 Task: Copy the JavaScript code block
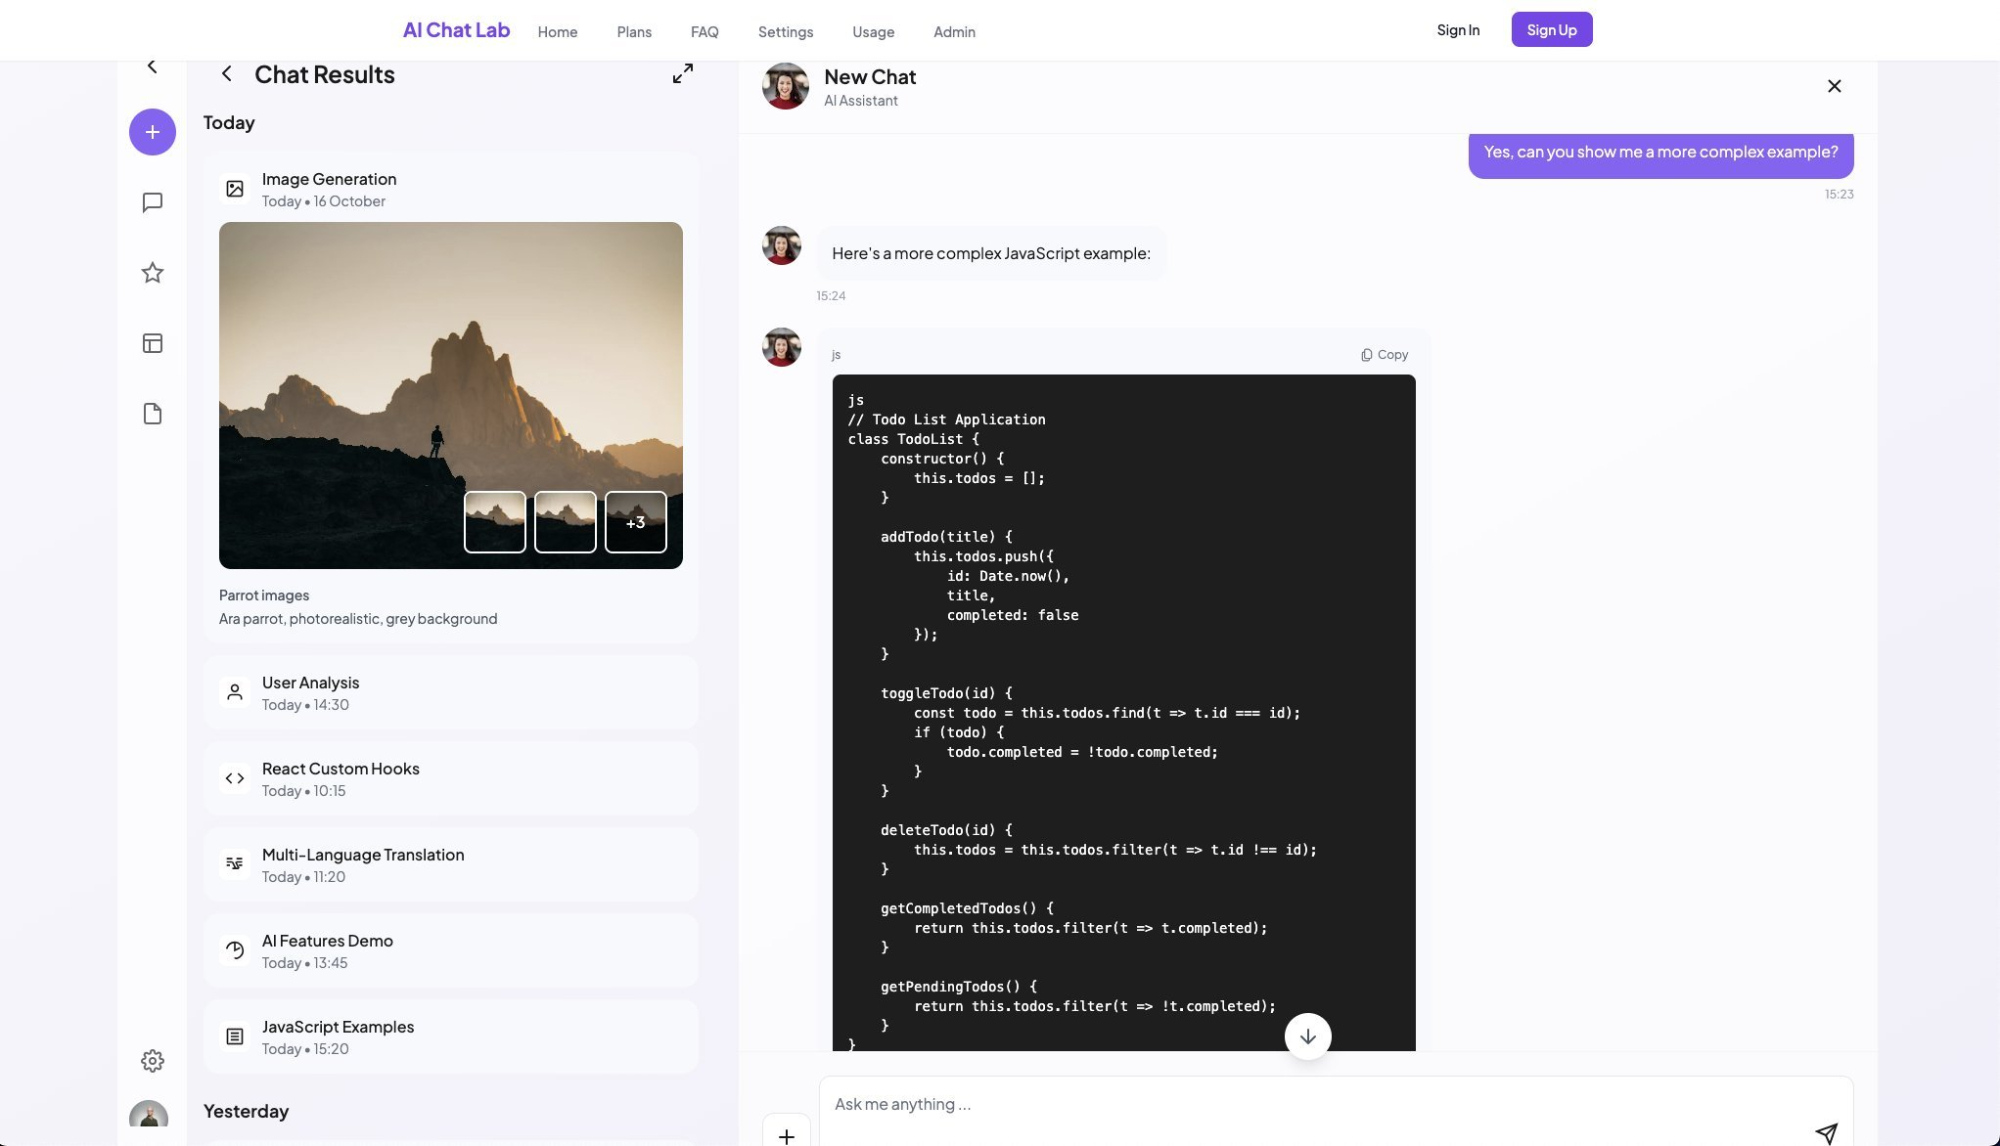1384,355
